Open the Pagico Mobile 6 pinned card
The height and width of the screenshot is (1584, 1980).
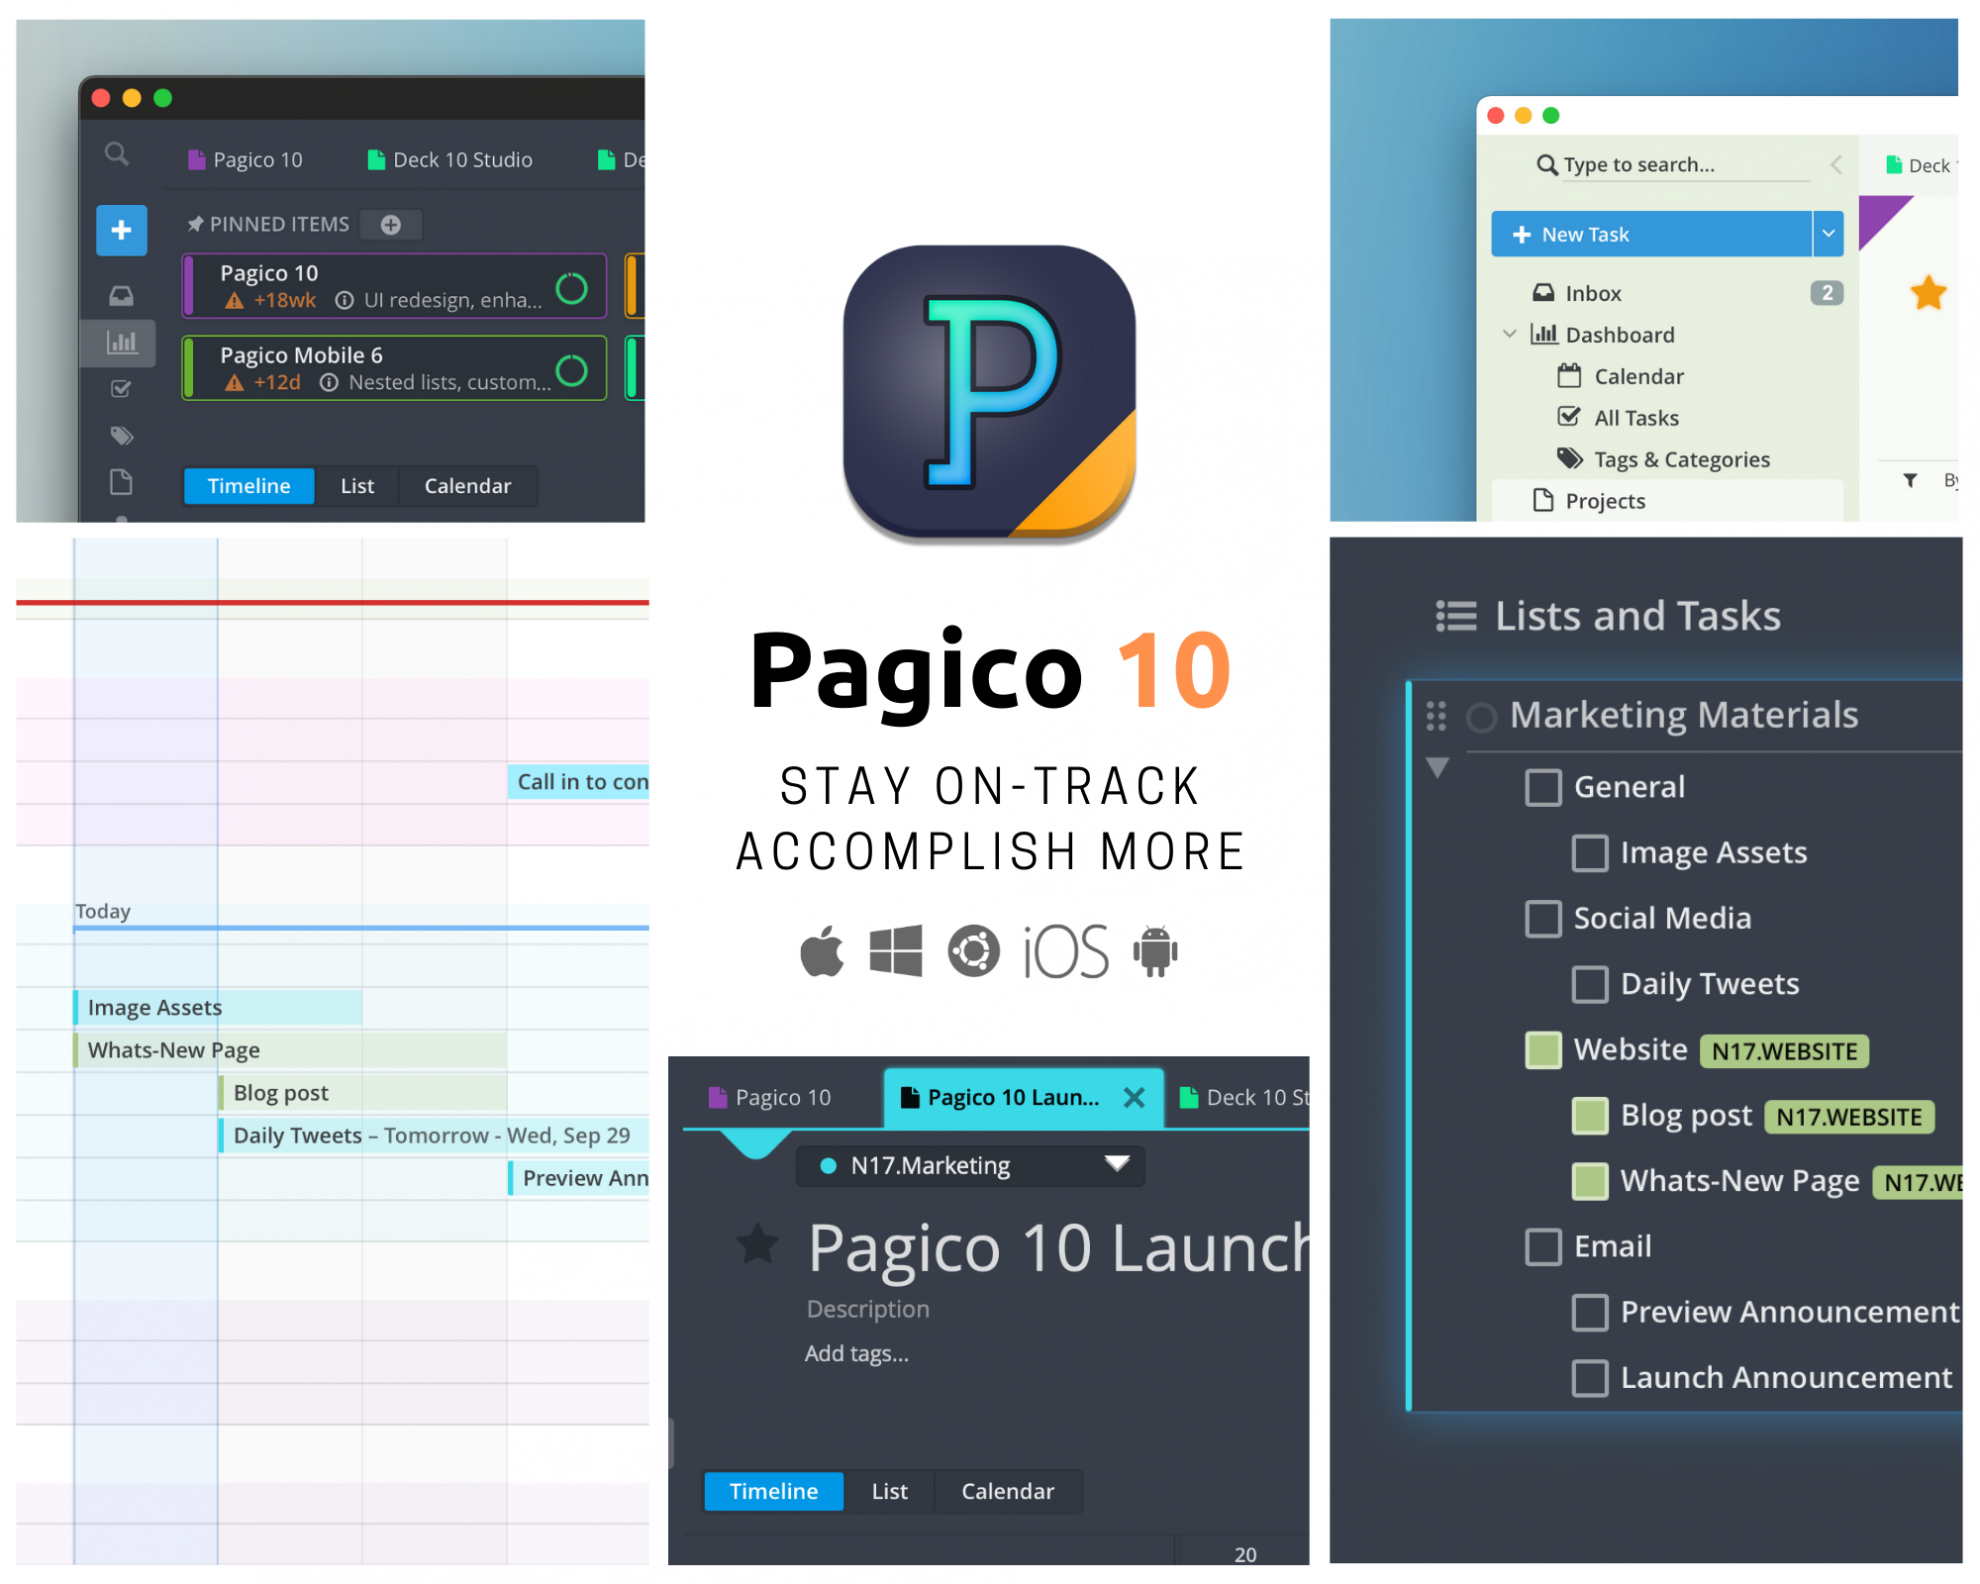(x=394, y=368)
